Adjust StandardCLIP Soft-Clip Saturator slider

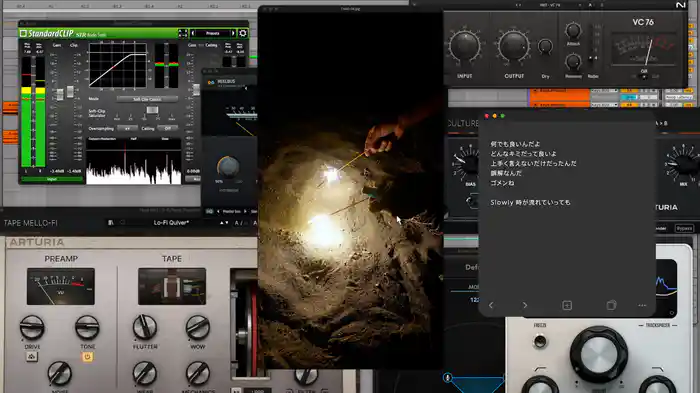click(152, 110)
